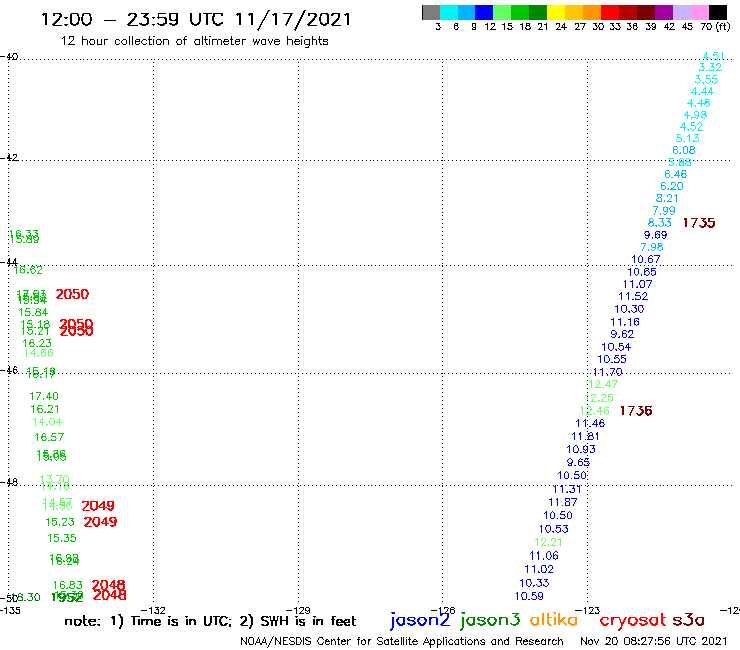Click the 10.33 wave height value

(x=534, y=583)
